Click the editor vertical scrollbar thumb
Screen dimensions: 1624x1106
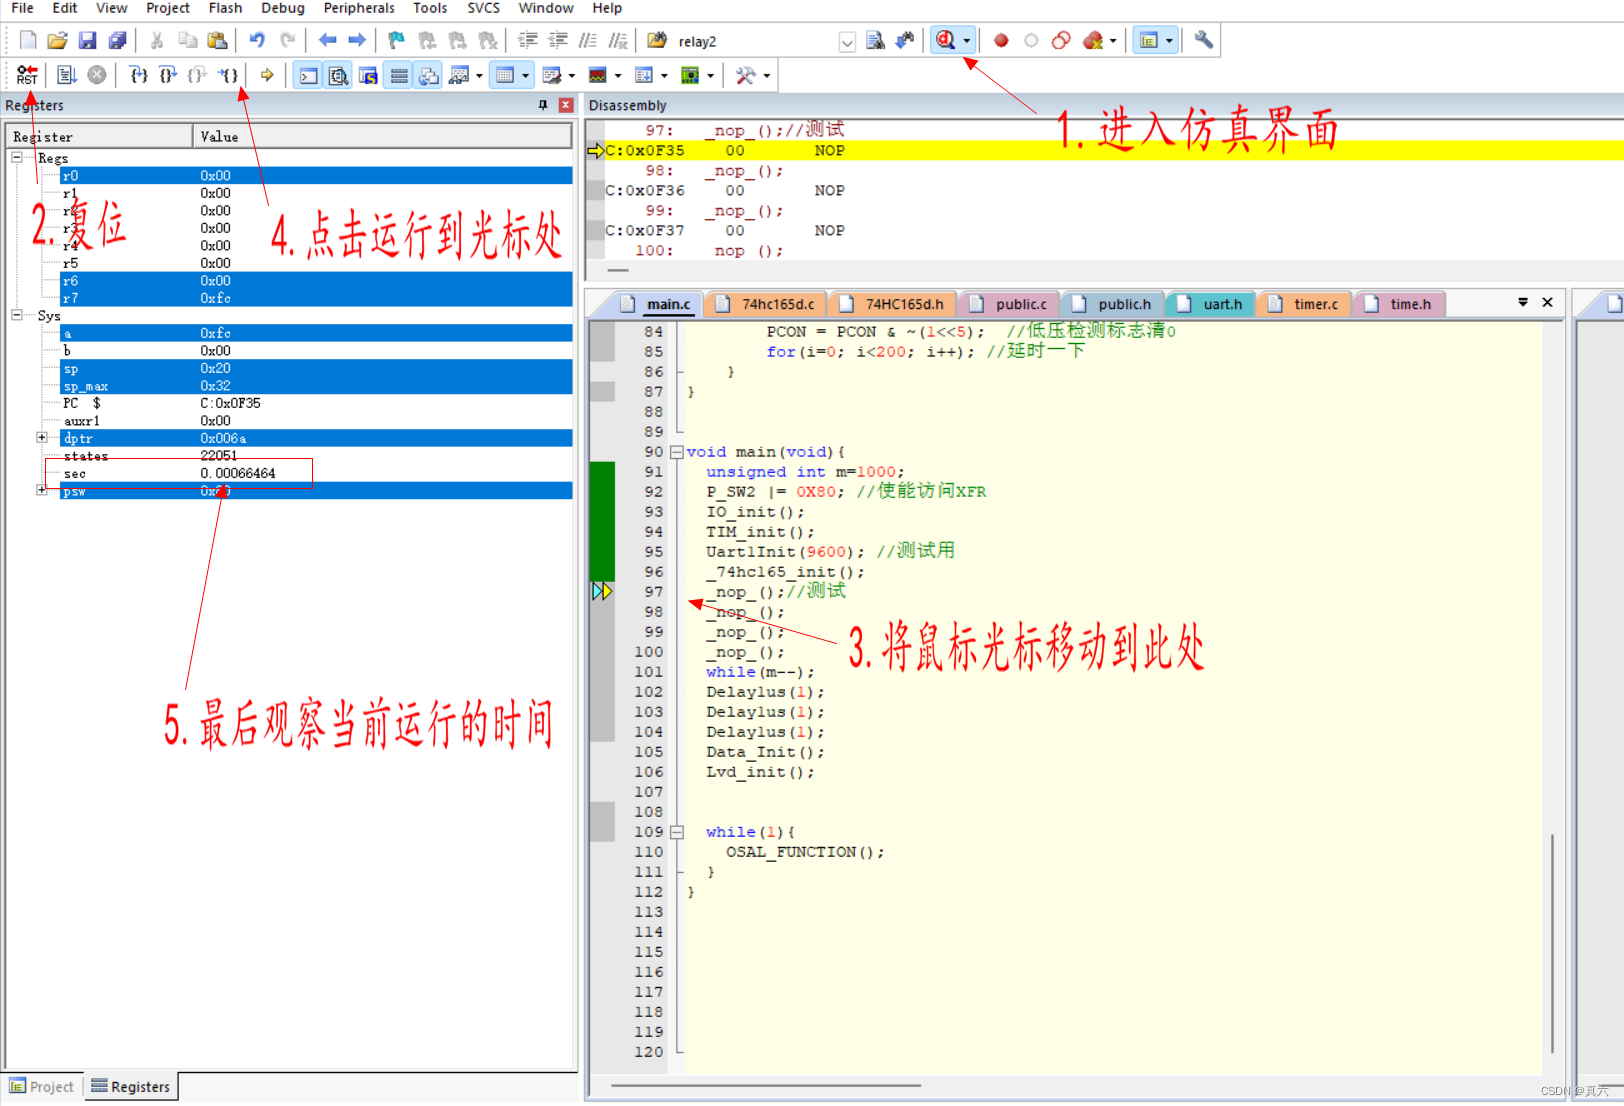click(x=1552, y=943)
